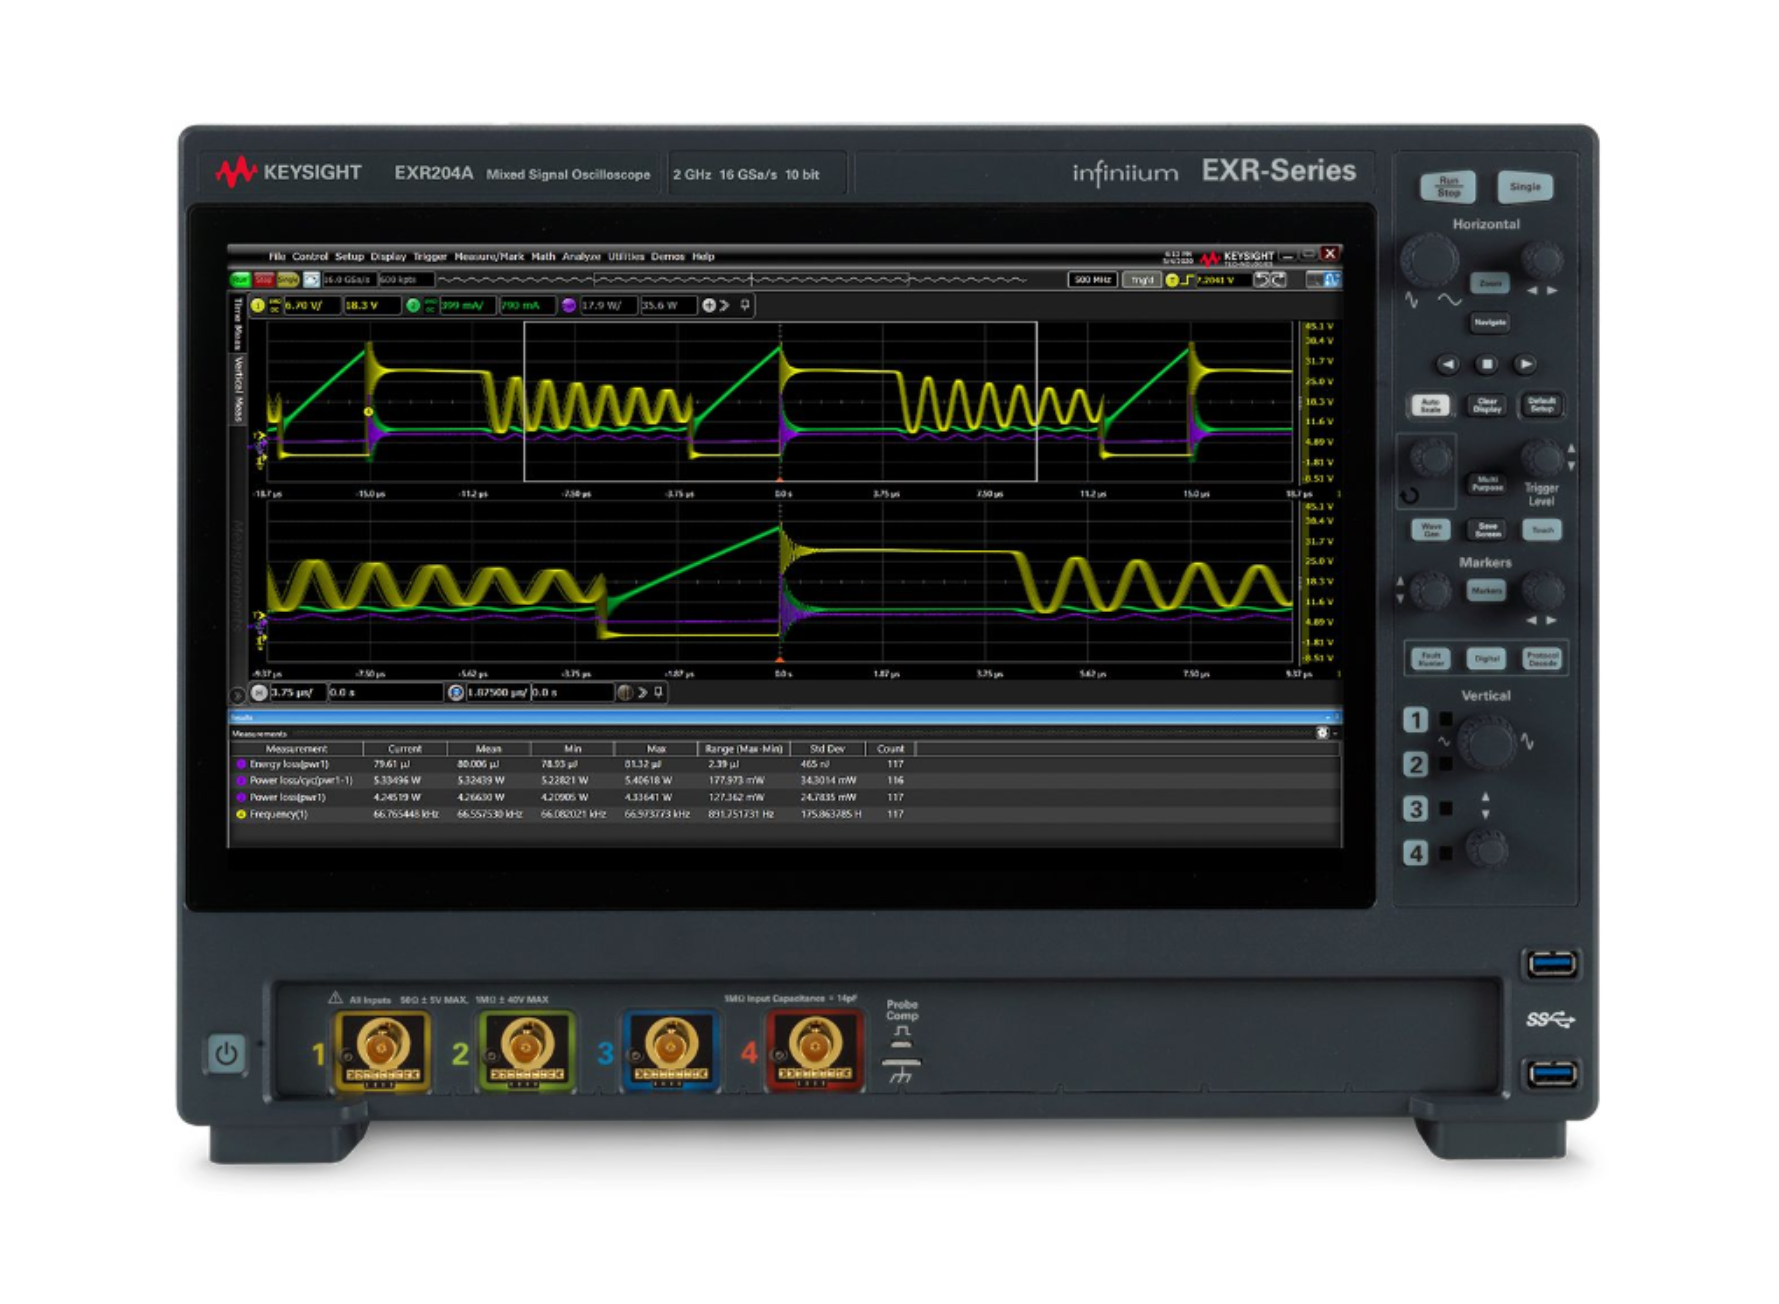Expand the channel bar chevron arrow

click(x=725, y=306)
